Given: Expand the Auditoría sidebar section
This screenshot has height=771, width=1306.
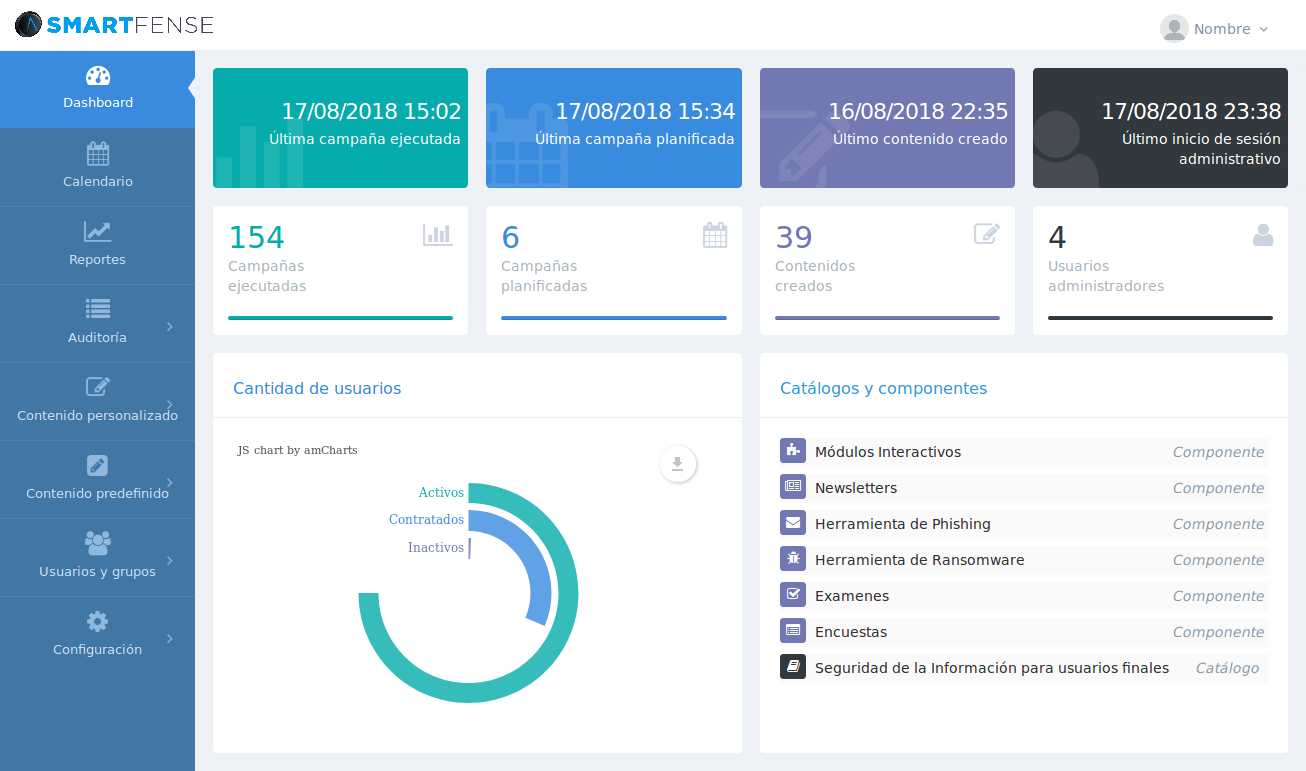Looking at the screenshot, I should coord(97,322).
